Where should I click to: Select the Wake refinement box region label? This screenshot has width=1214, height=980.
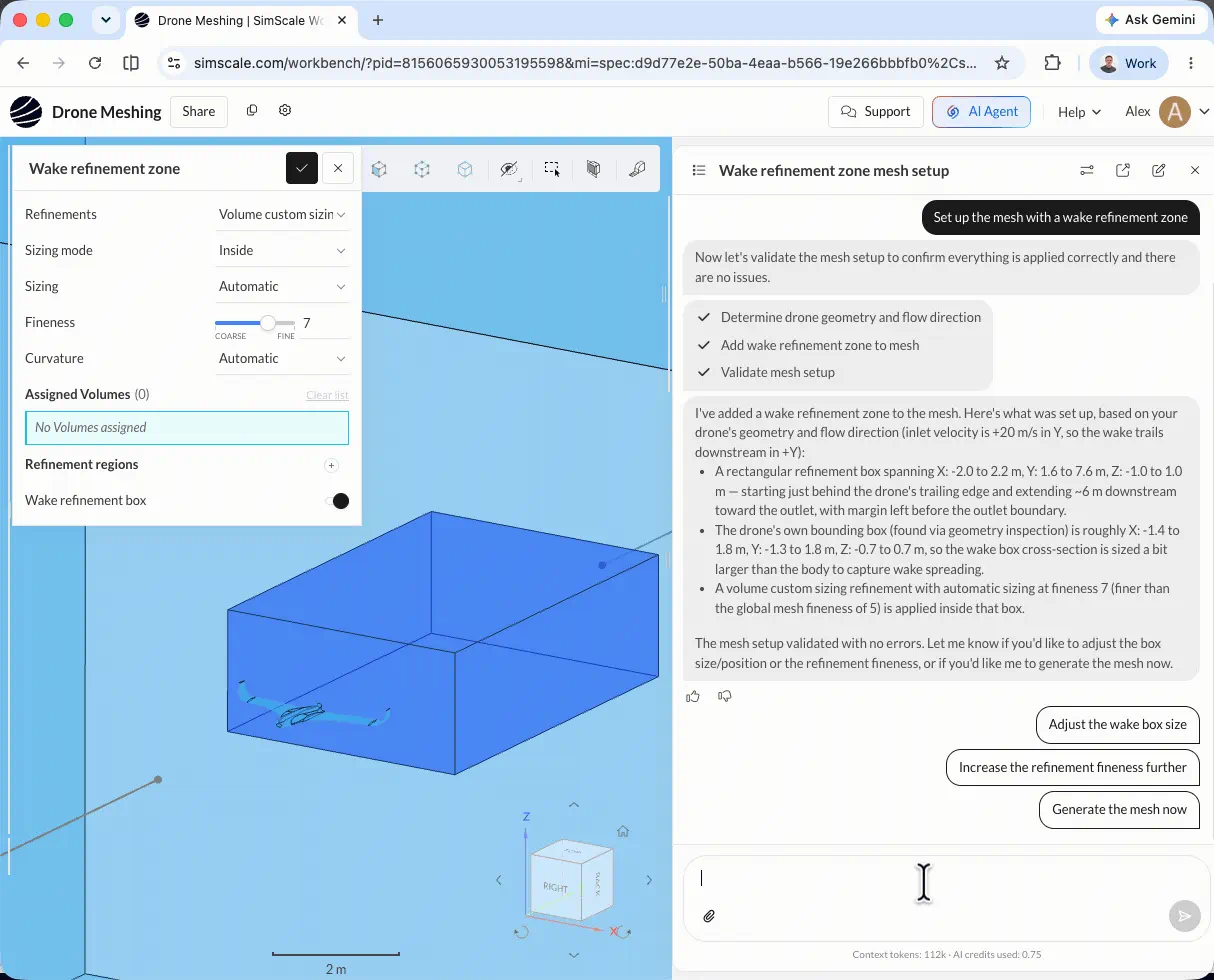(x=86, y=500)
